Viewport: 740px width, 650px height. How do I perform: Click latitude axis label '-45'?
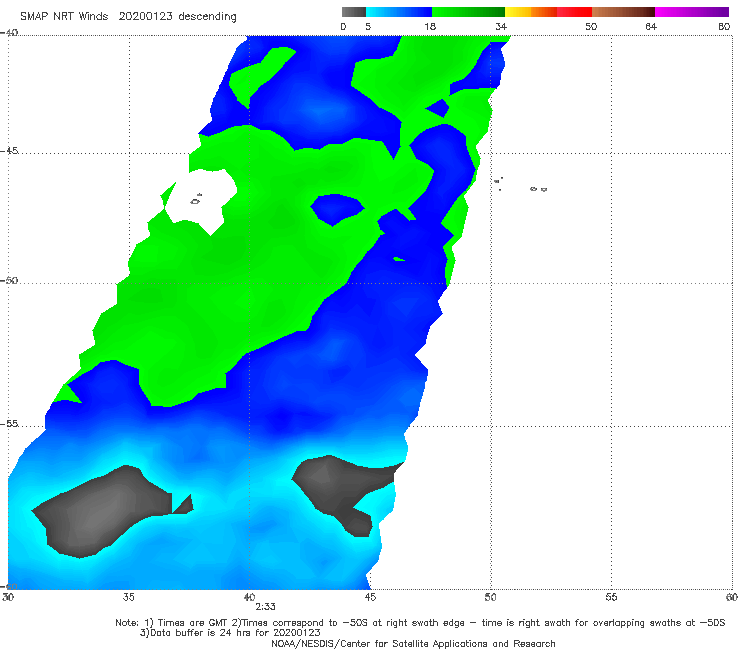(x=9, y=151)
